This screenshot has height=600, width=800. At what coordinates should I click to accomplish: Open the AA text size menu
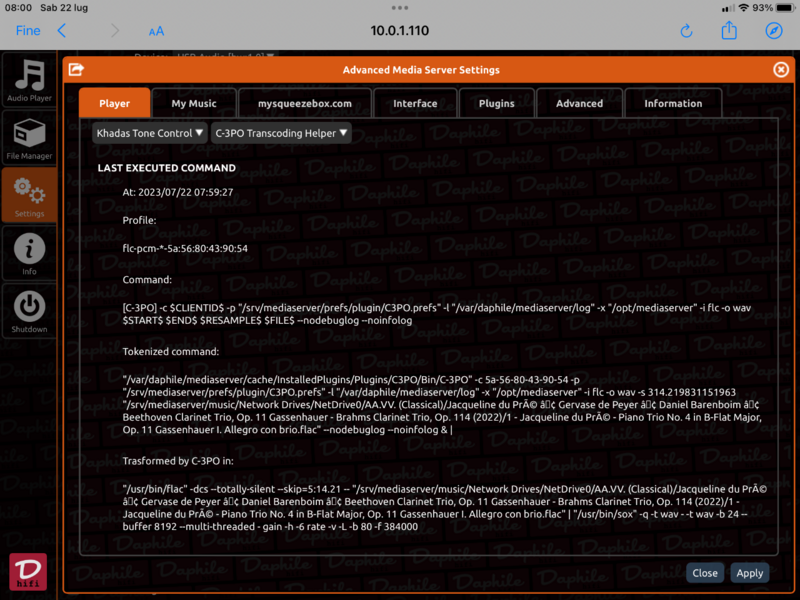pos(156,31)
